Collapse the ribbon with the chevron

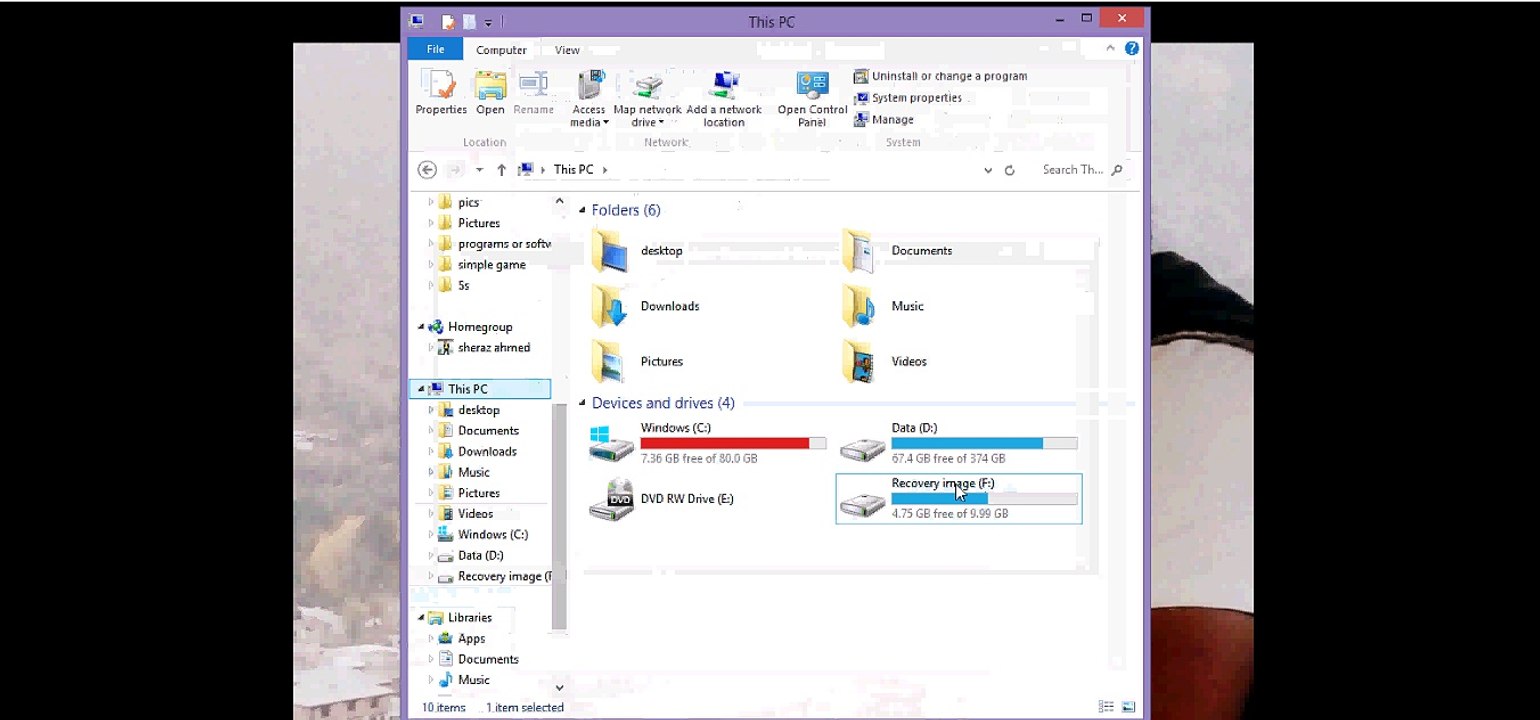pyautogui.click(x=1112, y=49)
